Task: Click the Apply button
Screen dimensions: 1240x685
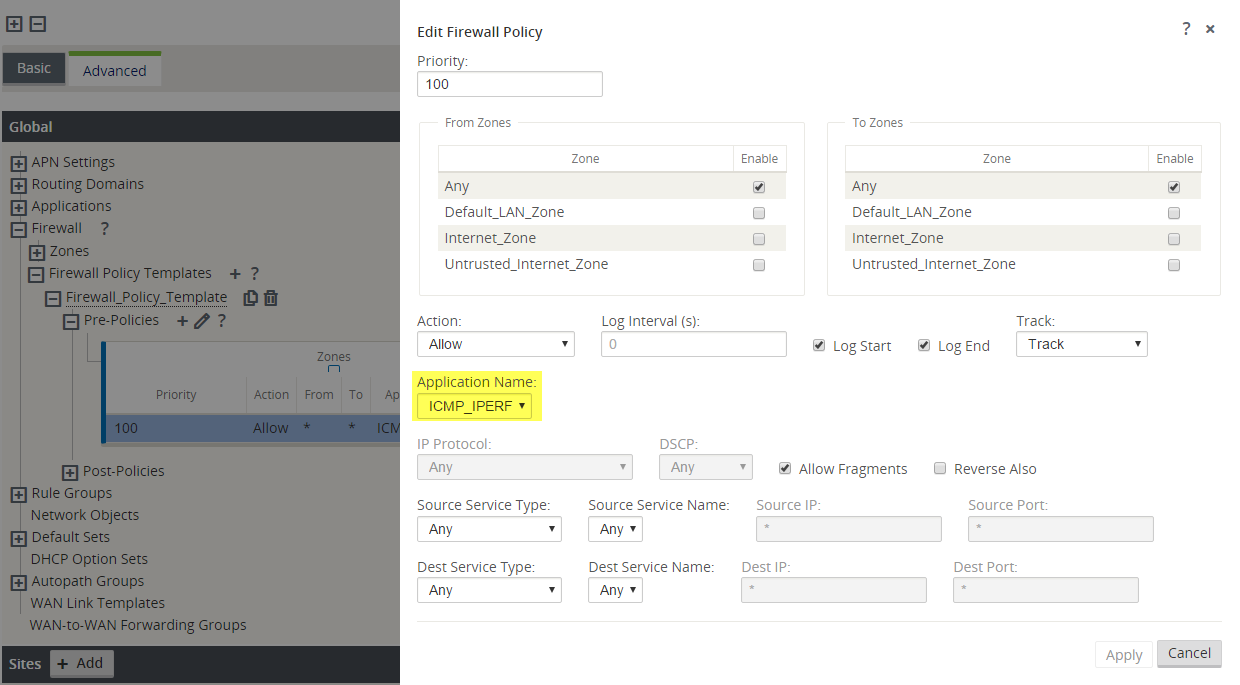Action: (x=1124, y=654)
